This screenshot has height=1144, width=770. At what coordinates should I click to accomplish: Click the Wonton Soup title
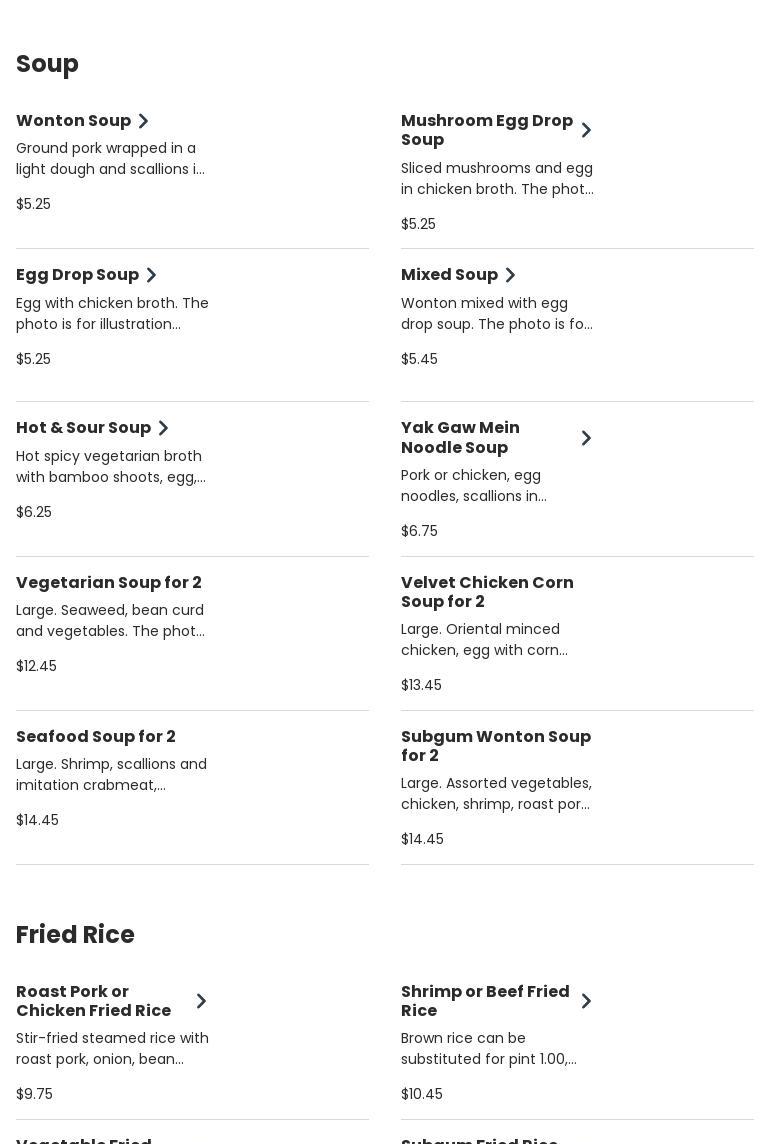tap(73, 121)
